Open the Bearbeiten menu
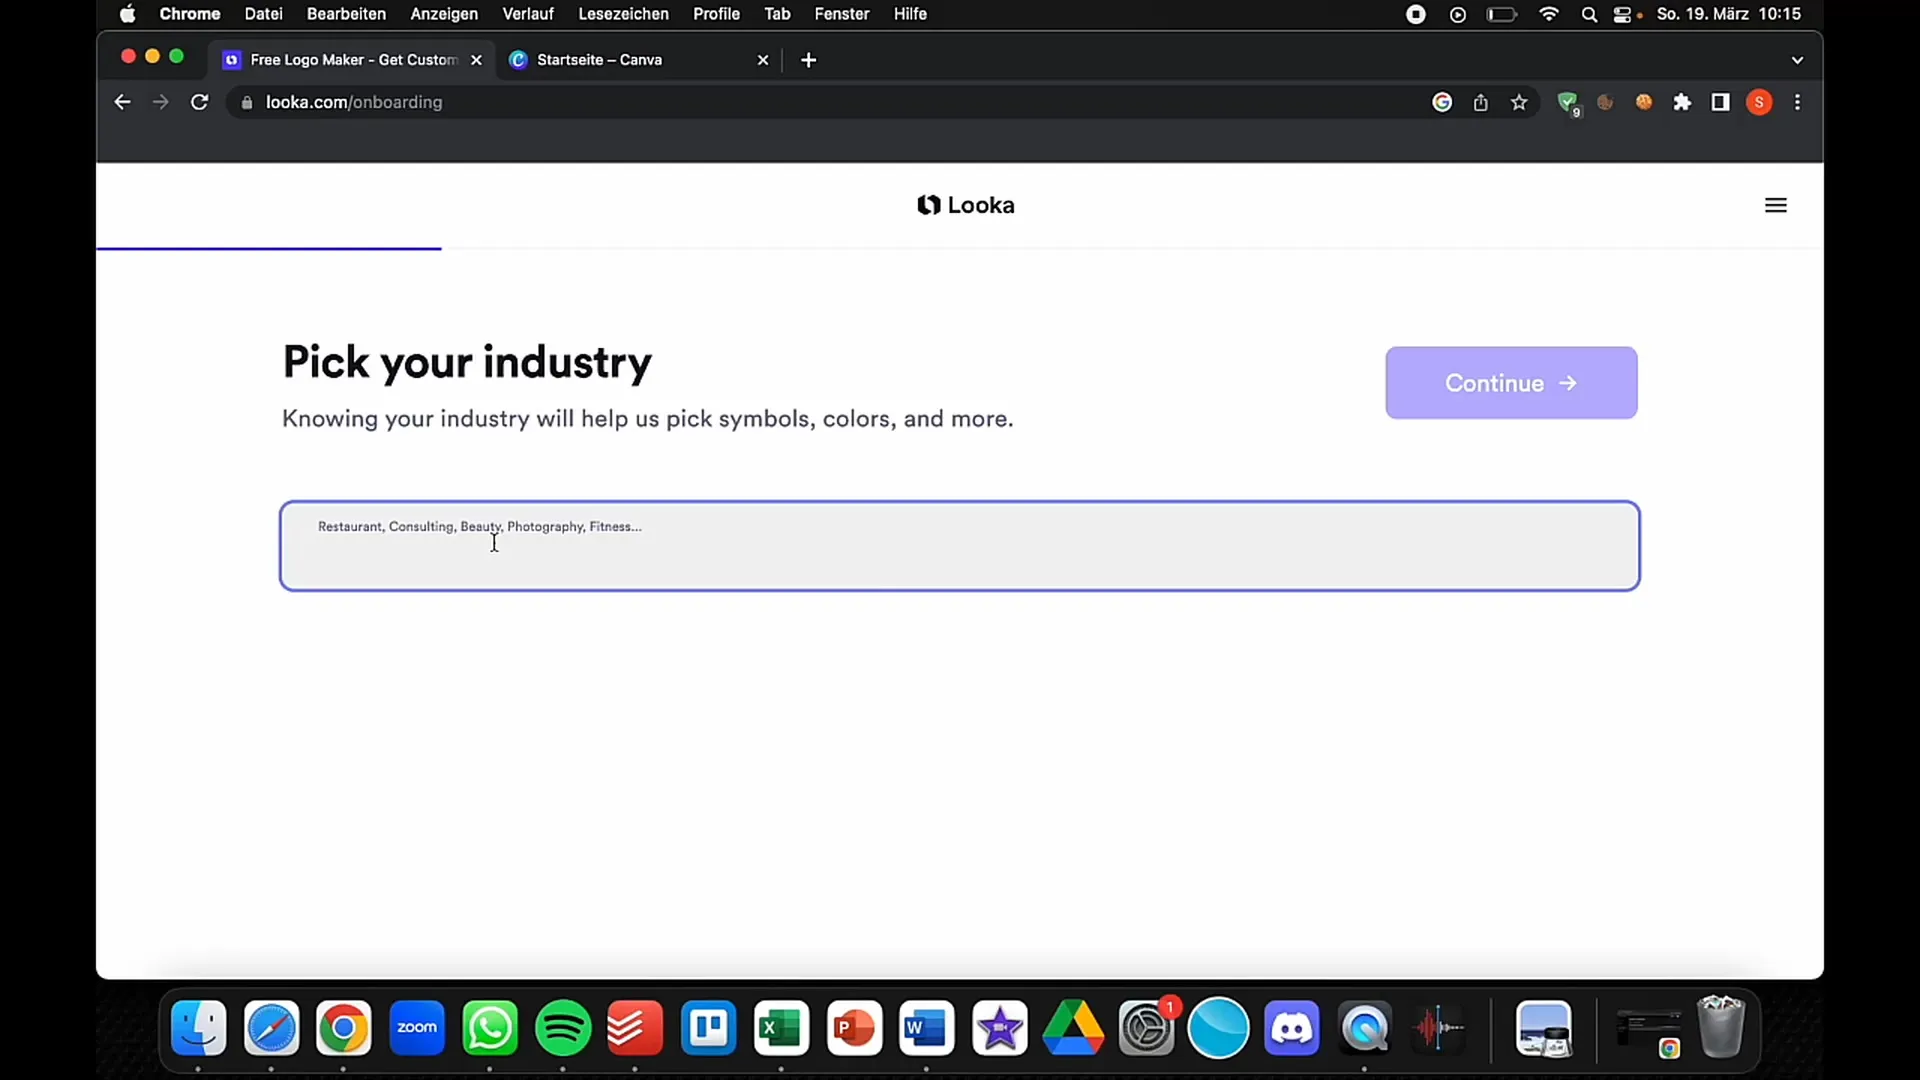1920x1080 pixels. (346, 14)
